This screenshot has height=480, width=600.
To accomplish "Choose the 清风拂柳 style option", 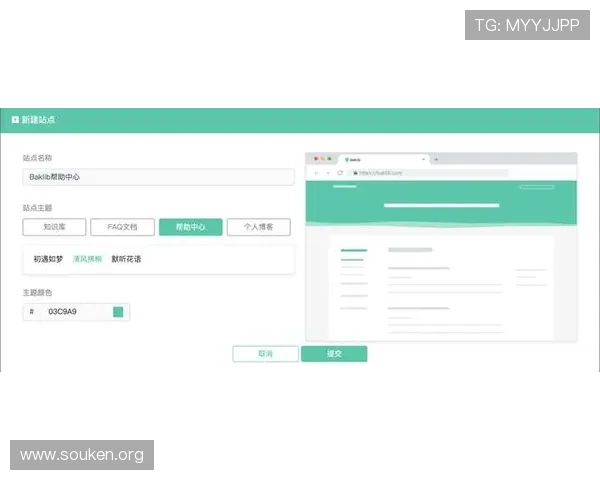I will (x=87, y=259).
